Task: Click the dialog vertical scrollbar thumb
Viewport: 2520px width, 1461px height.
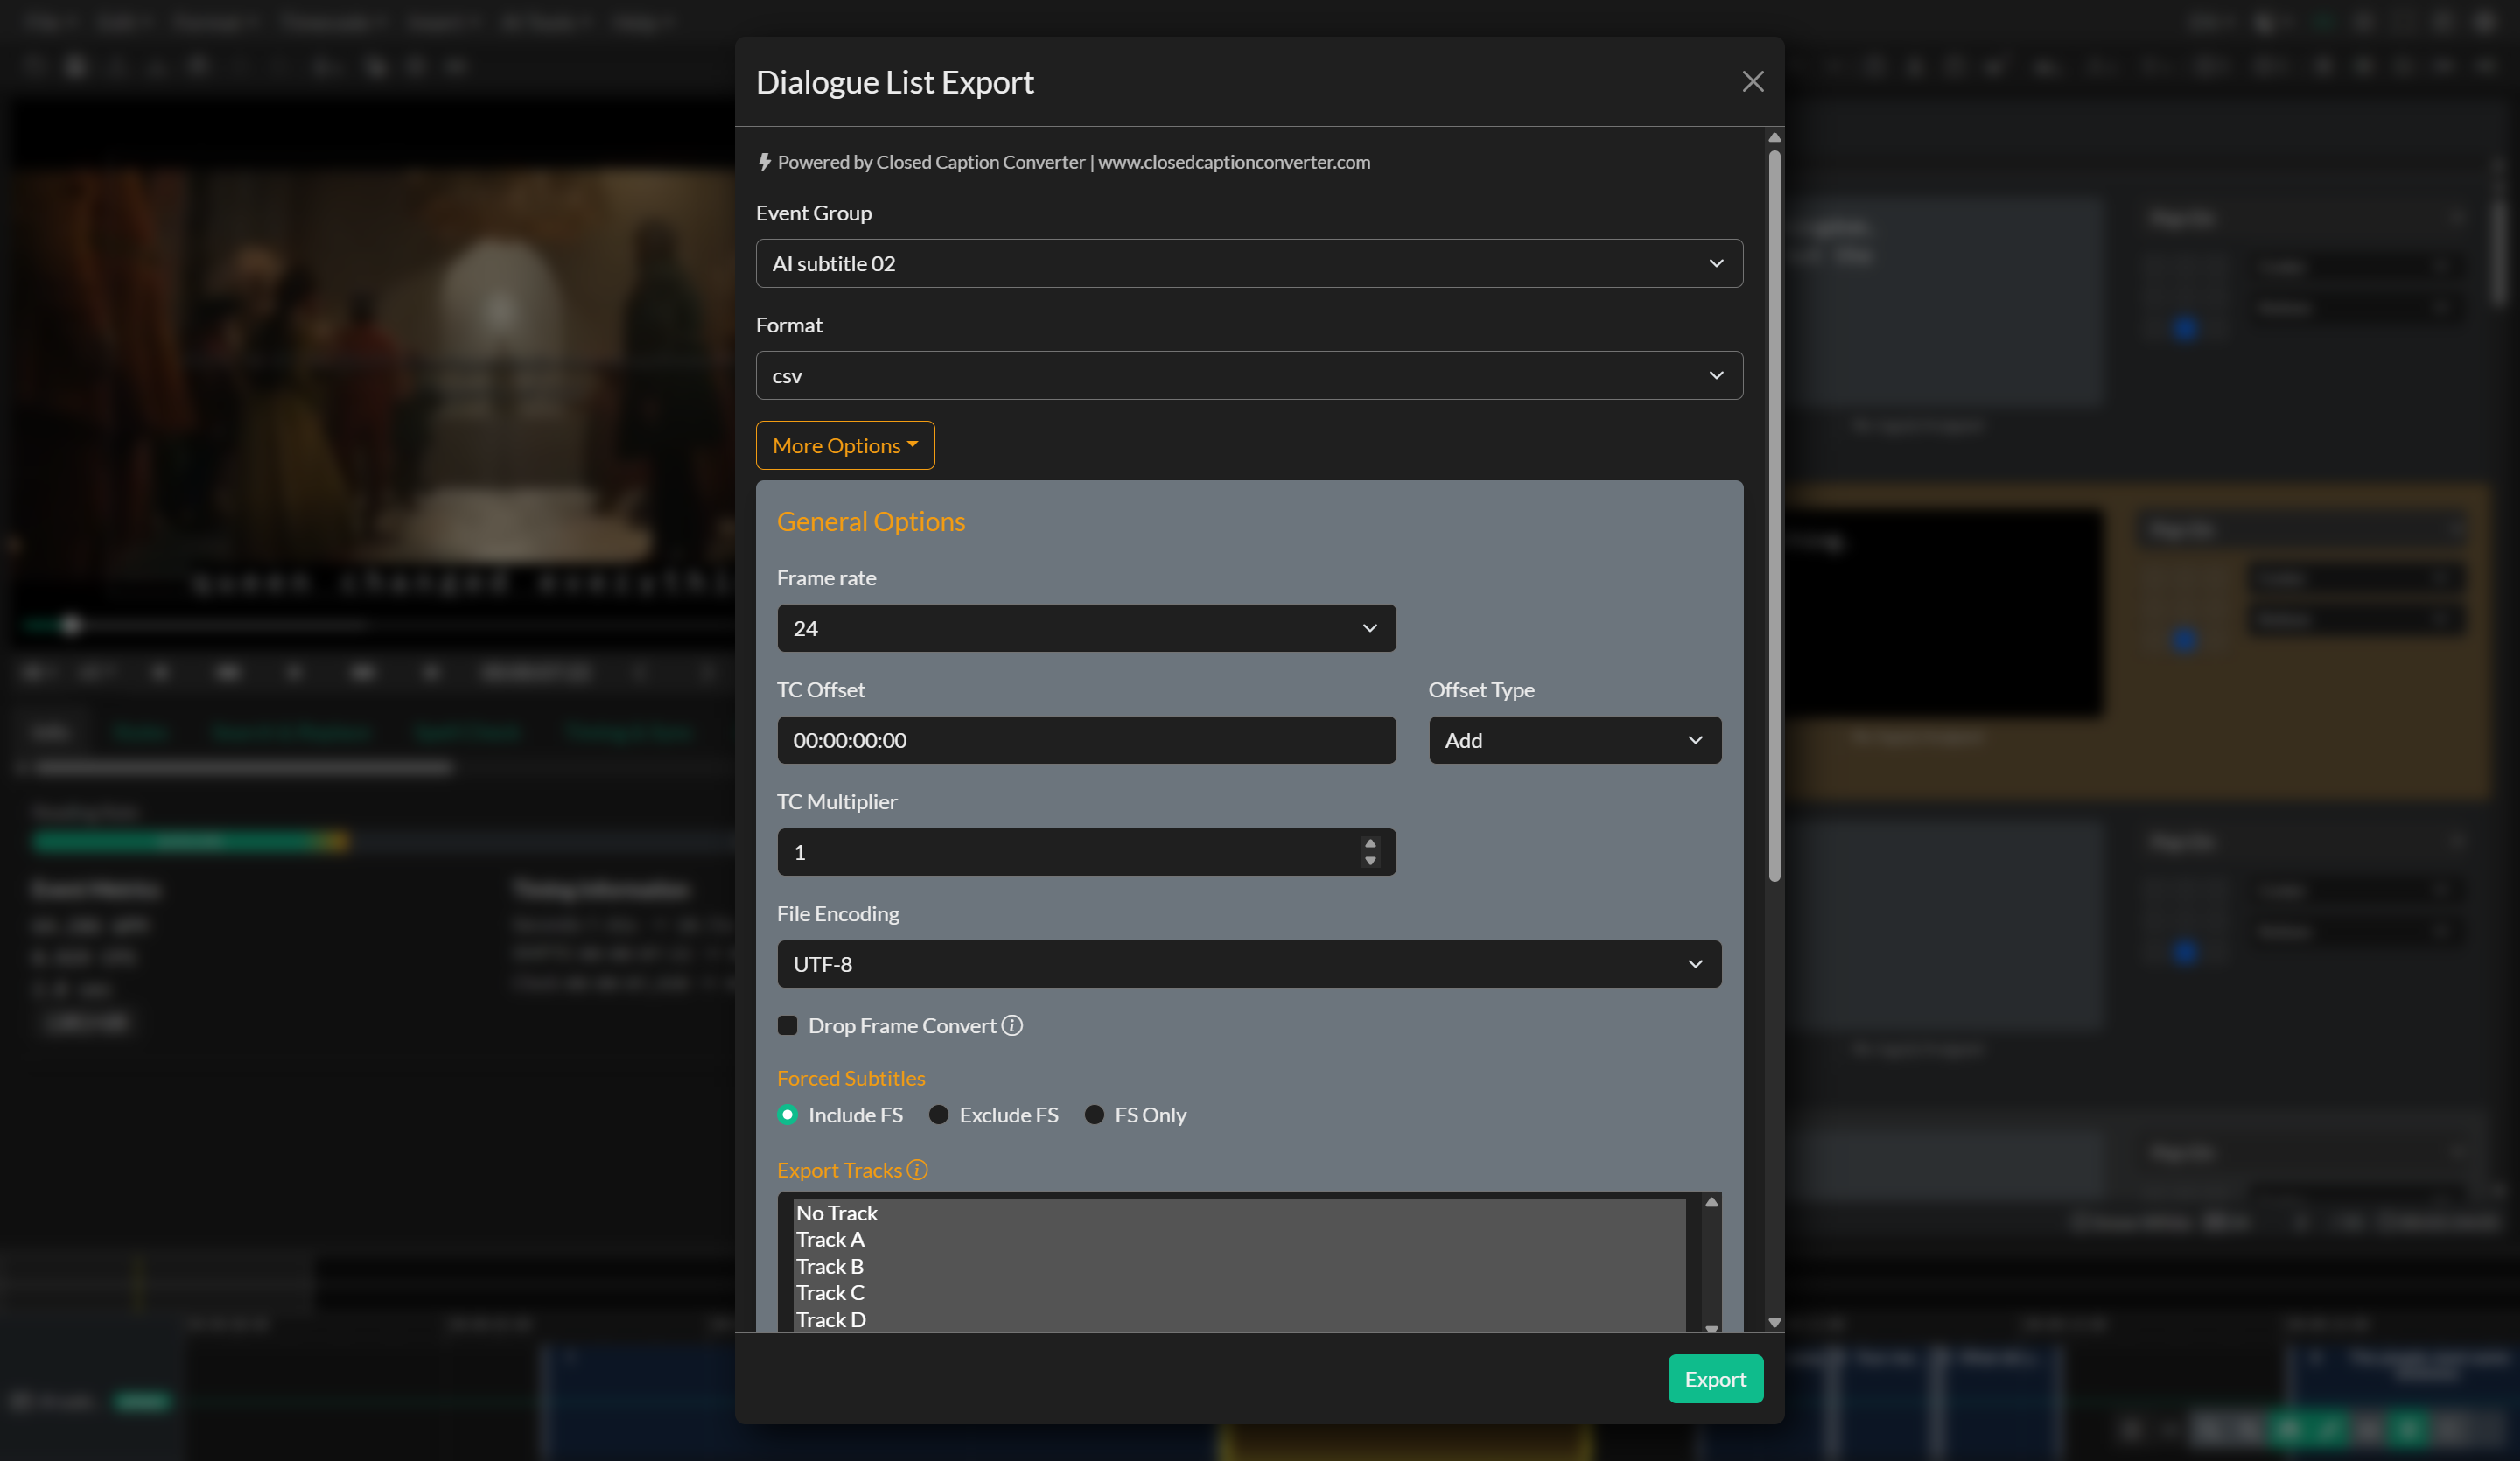Action: coord(1774,516)
